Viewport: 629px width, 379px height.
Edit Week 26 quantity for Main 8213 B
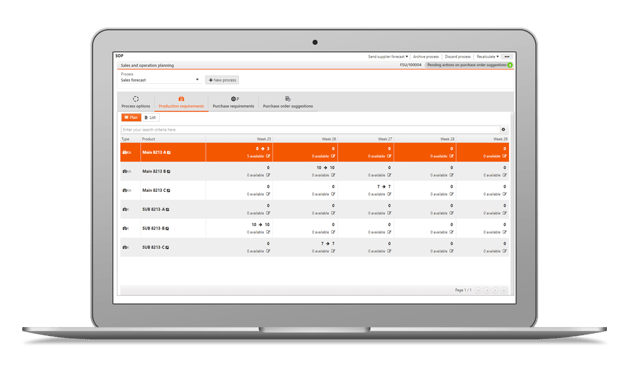pos(333,175)
